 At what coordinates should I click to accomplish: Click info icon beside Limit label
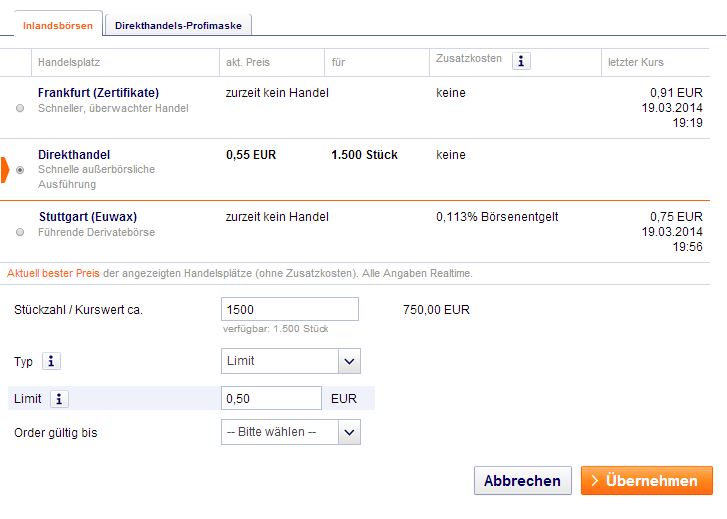tap(60, 399)
